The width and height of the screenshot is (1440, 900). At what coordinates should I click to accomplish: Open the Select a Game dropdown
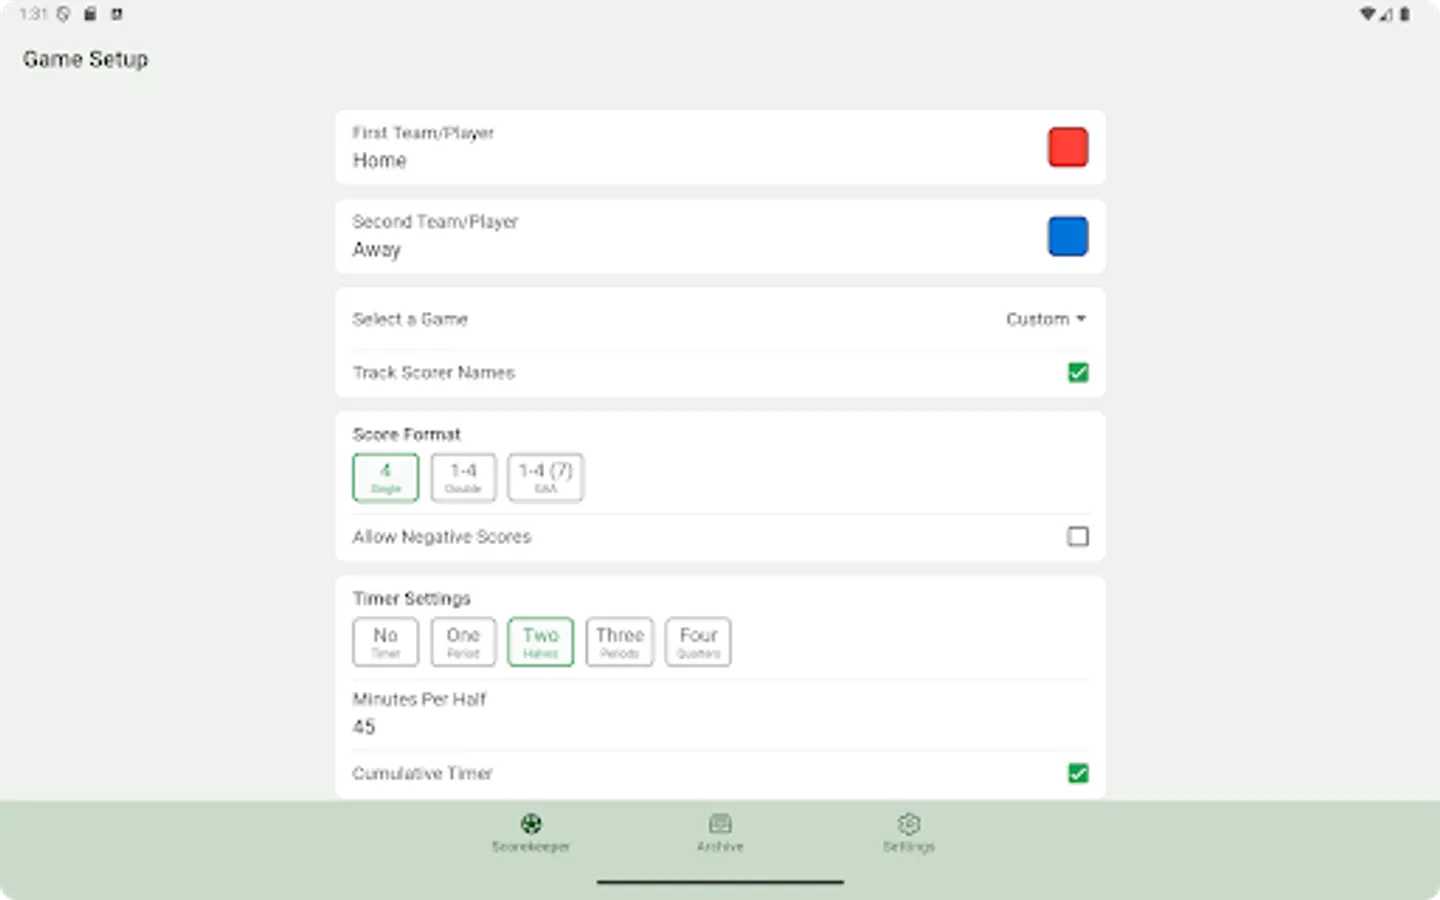(x=1045, y=318)
